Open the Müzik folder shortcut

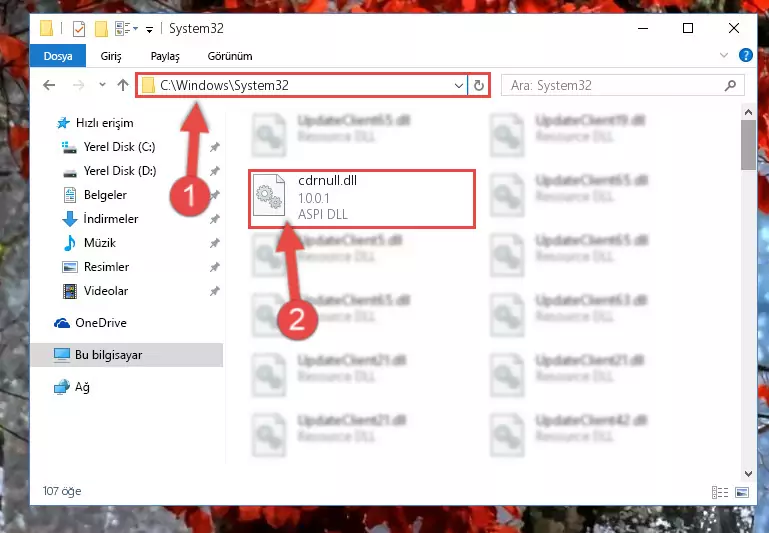coord(100,243)
